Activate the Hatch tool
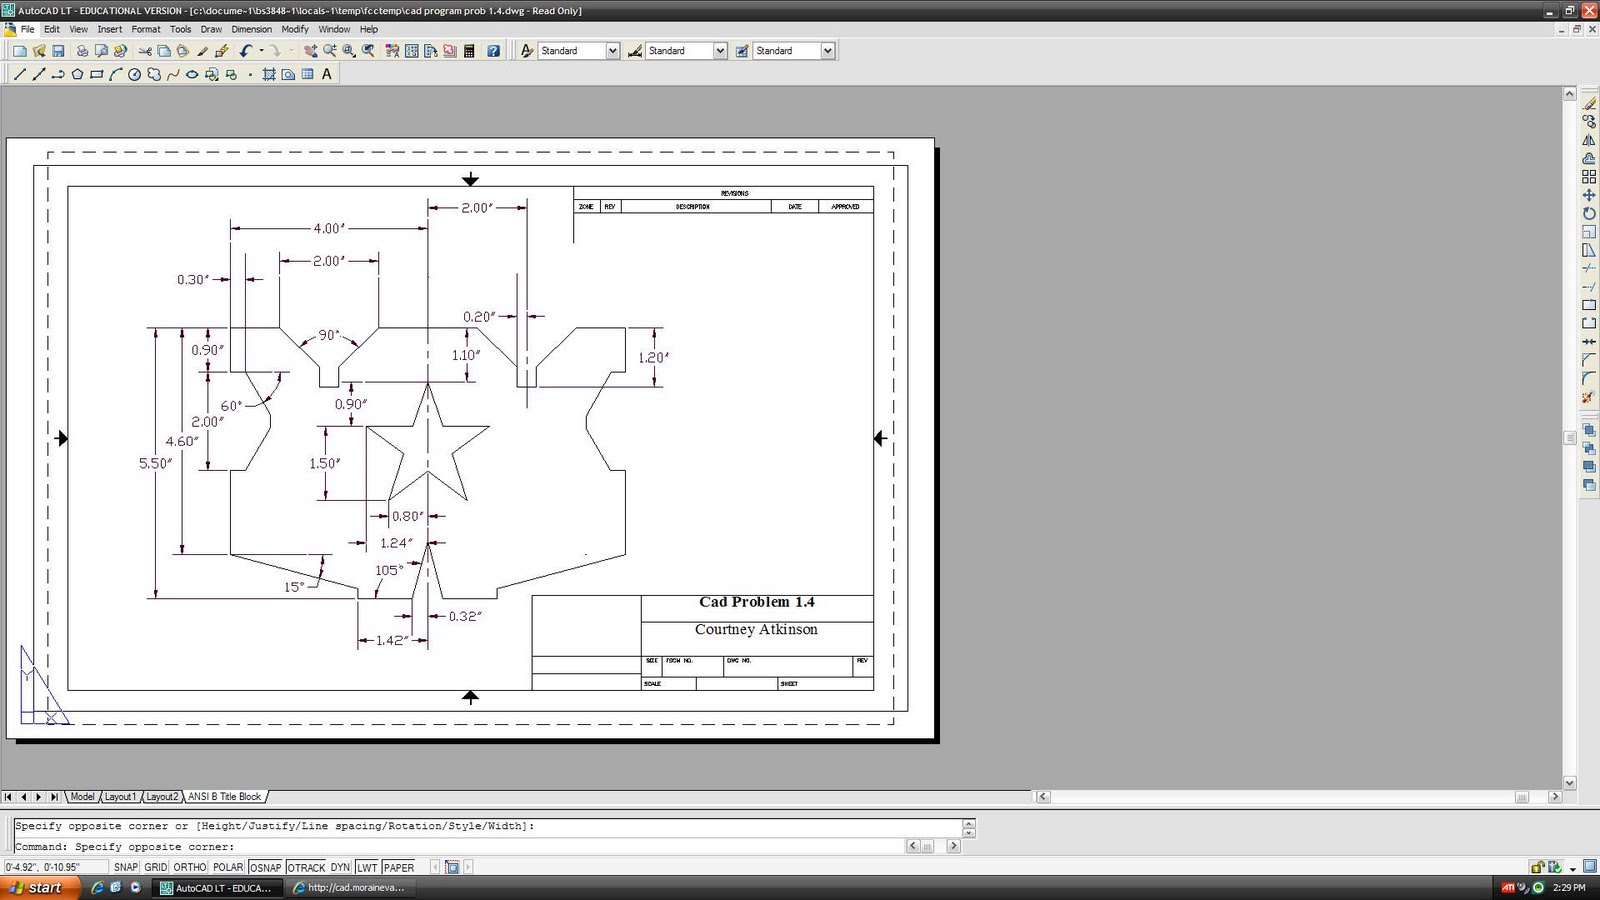This screenshot has width=1600, height=900. tap(269, 73)
